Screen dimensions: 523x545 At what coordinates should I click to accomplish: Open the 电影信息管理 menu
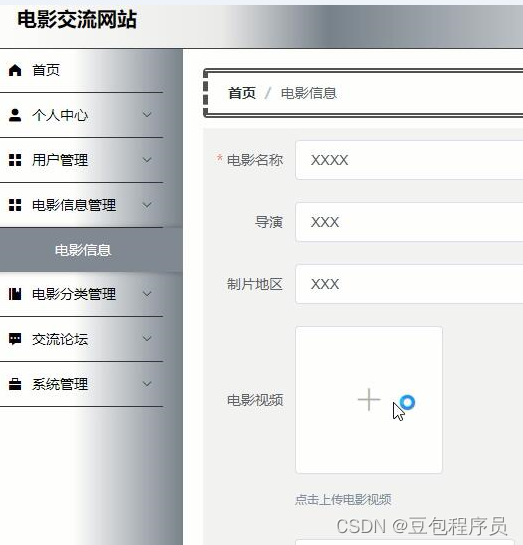point(81,205)
